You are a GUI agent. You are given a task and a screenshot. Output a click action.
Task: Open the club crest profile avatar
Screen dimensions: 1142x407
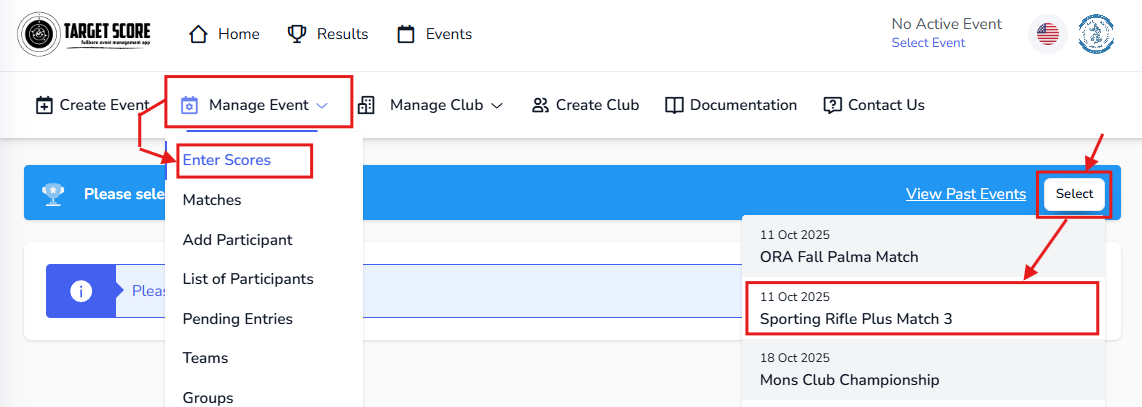1096,34
